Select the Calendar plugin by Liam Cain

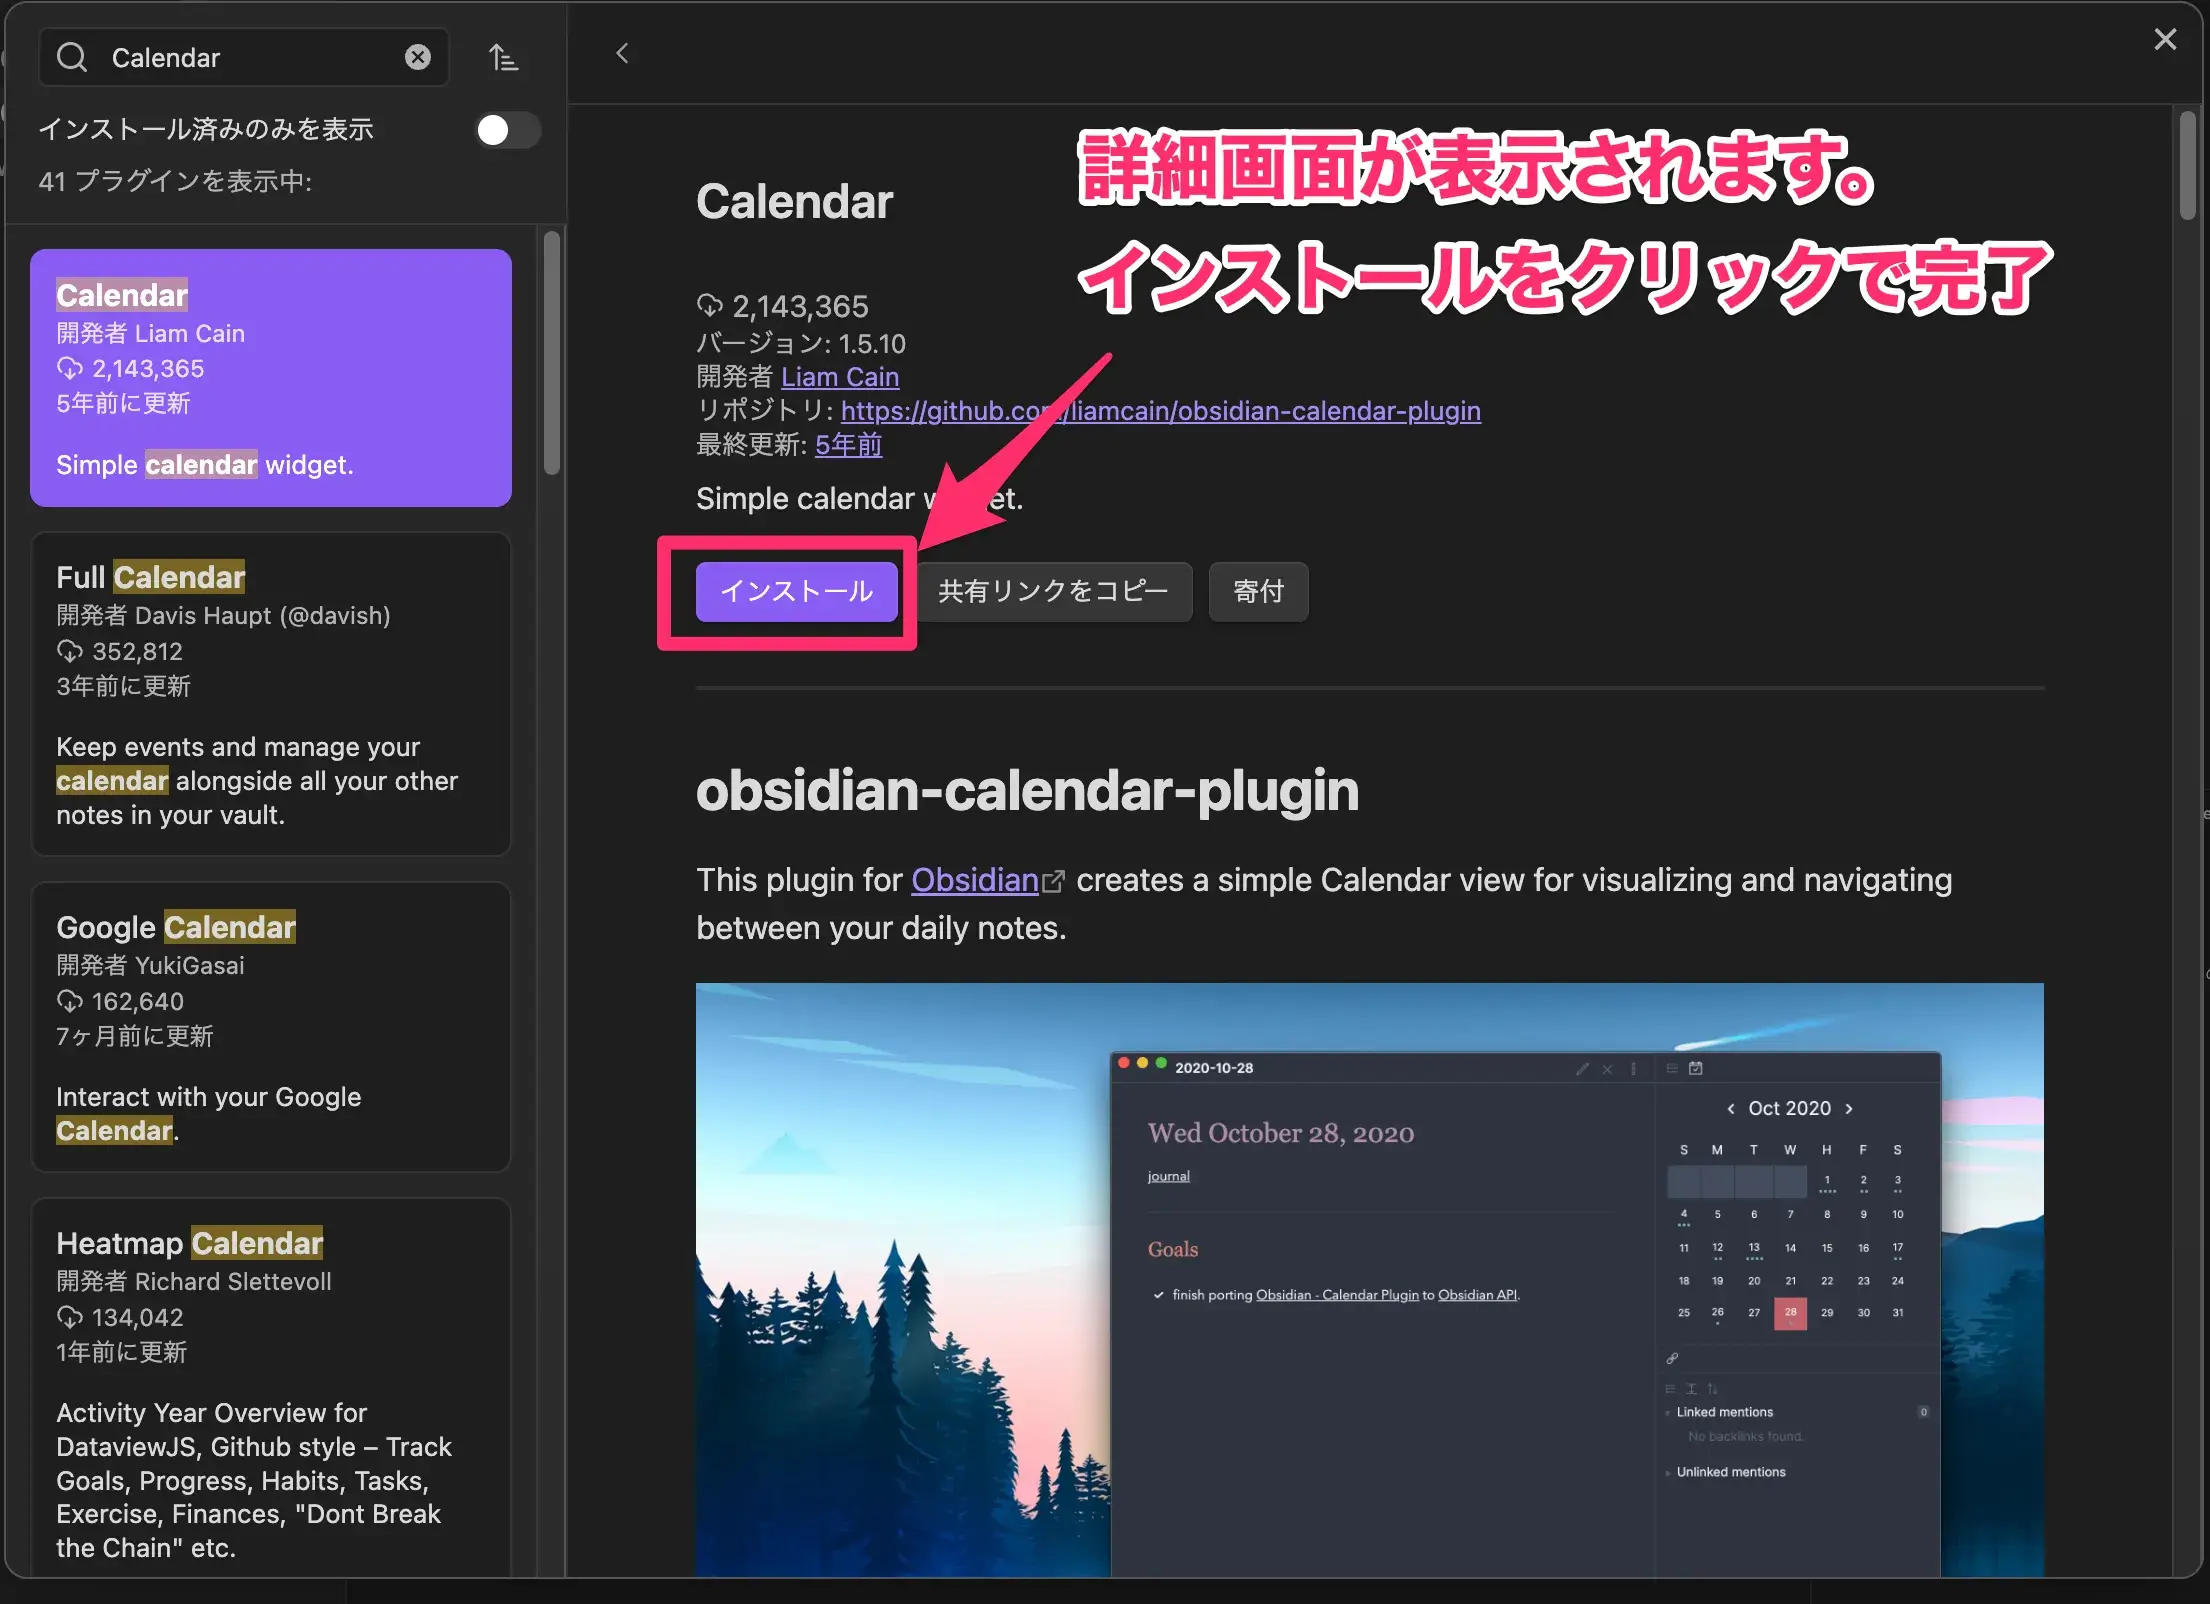coord(271,378)
